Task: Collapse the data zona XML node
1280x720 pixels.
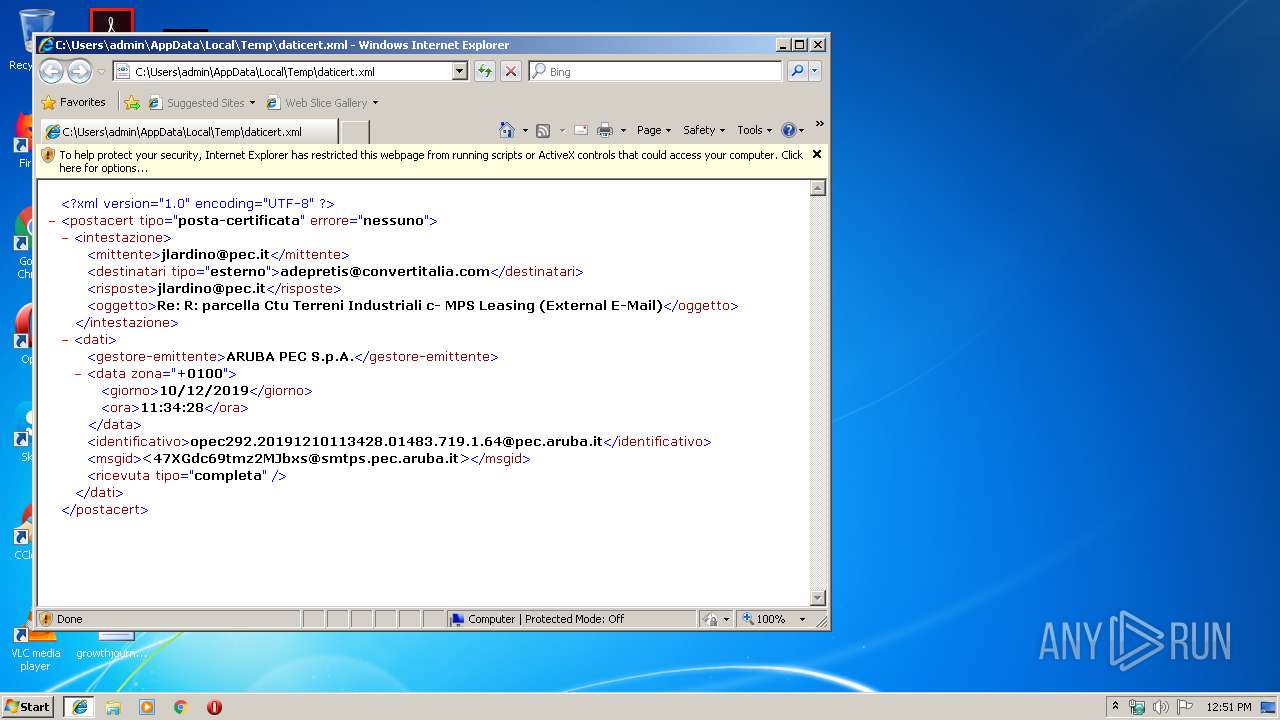Action: tap(78, 374)
